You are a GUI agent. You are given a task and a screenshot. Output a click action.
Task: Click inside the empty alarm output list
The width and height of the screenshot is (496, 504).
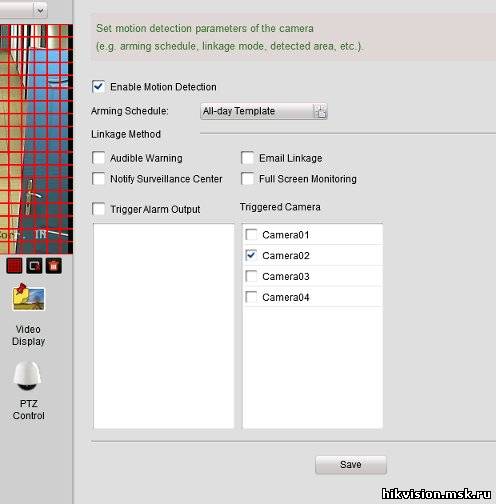point(164,326)
